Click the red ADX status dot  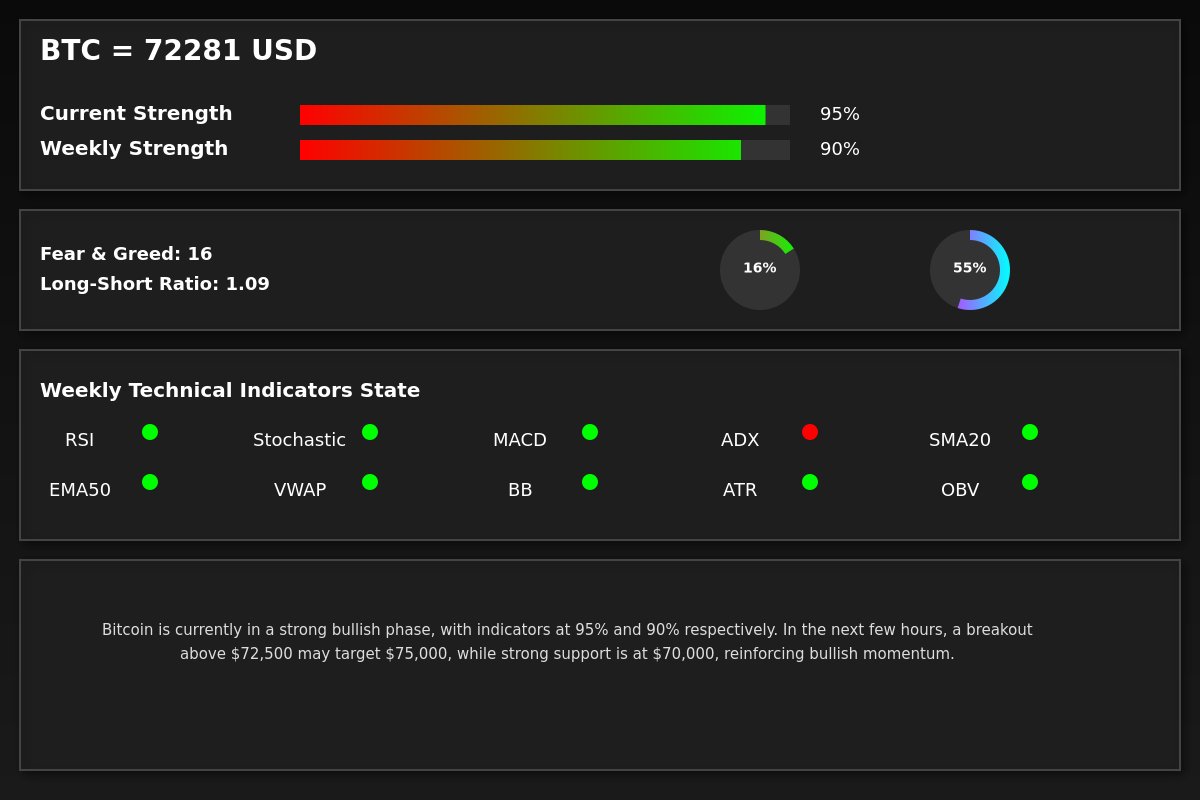[x=810, y=432]
